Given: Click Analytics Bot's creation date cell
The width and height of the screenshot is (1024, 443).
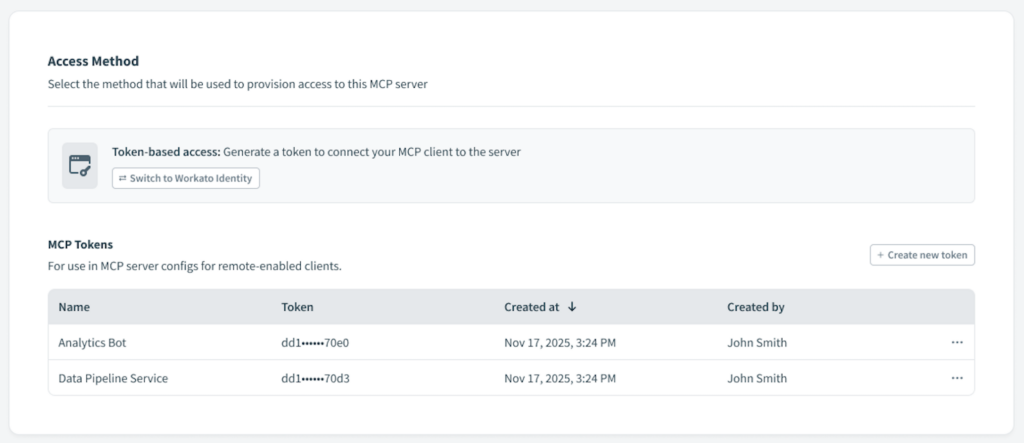Looking at the screenshot, I should (560, 342).
